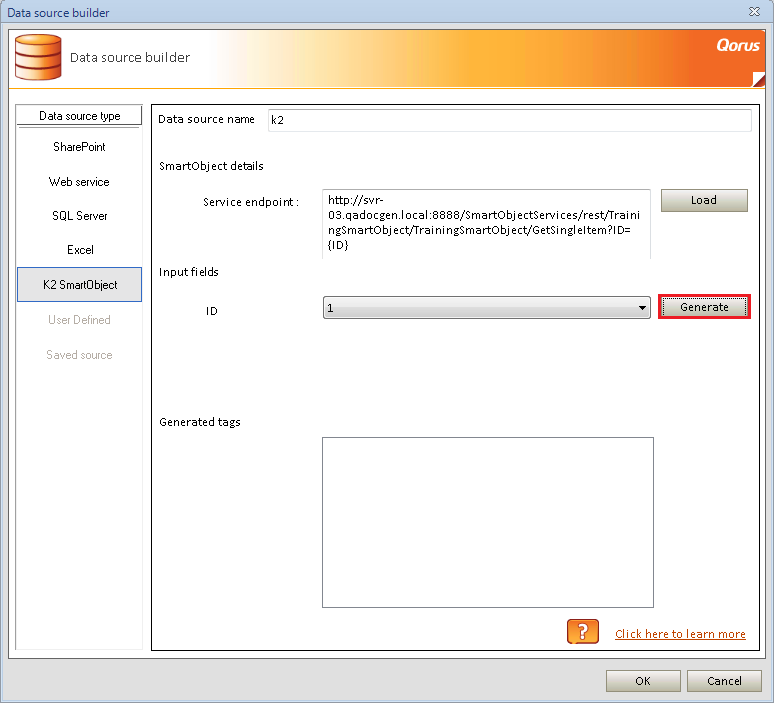The height and width of the screenshot is (703, 774).
Task: Select Web service data source type
Action: [79, 182]
